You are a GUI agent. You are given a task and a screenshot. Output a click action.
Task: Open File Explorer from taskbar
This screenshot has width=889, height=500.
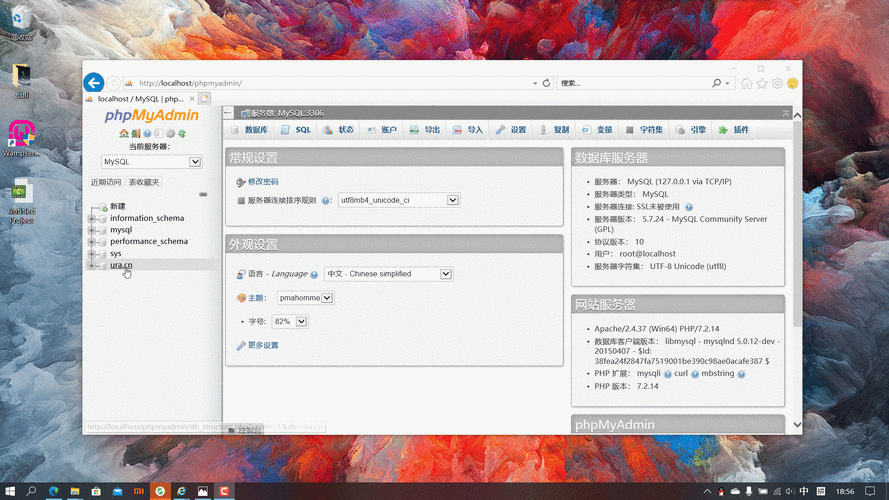pyautogui.click(x=75, y=491)
